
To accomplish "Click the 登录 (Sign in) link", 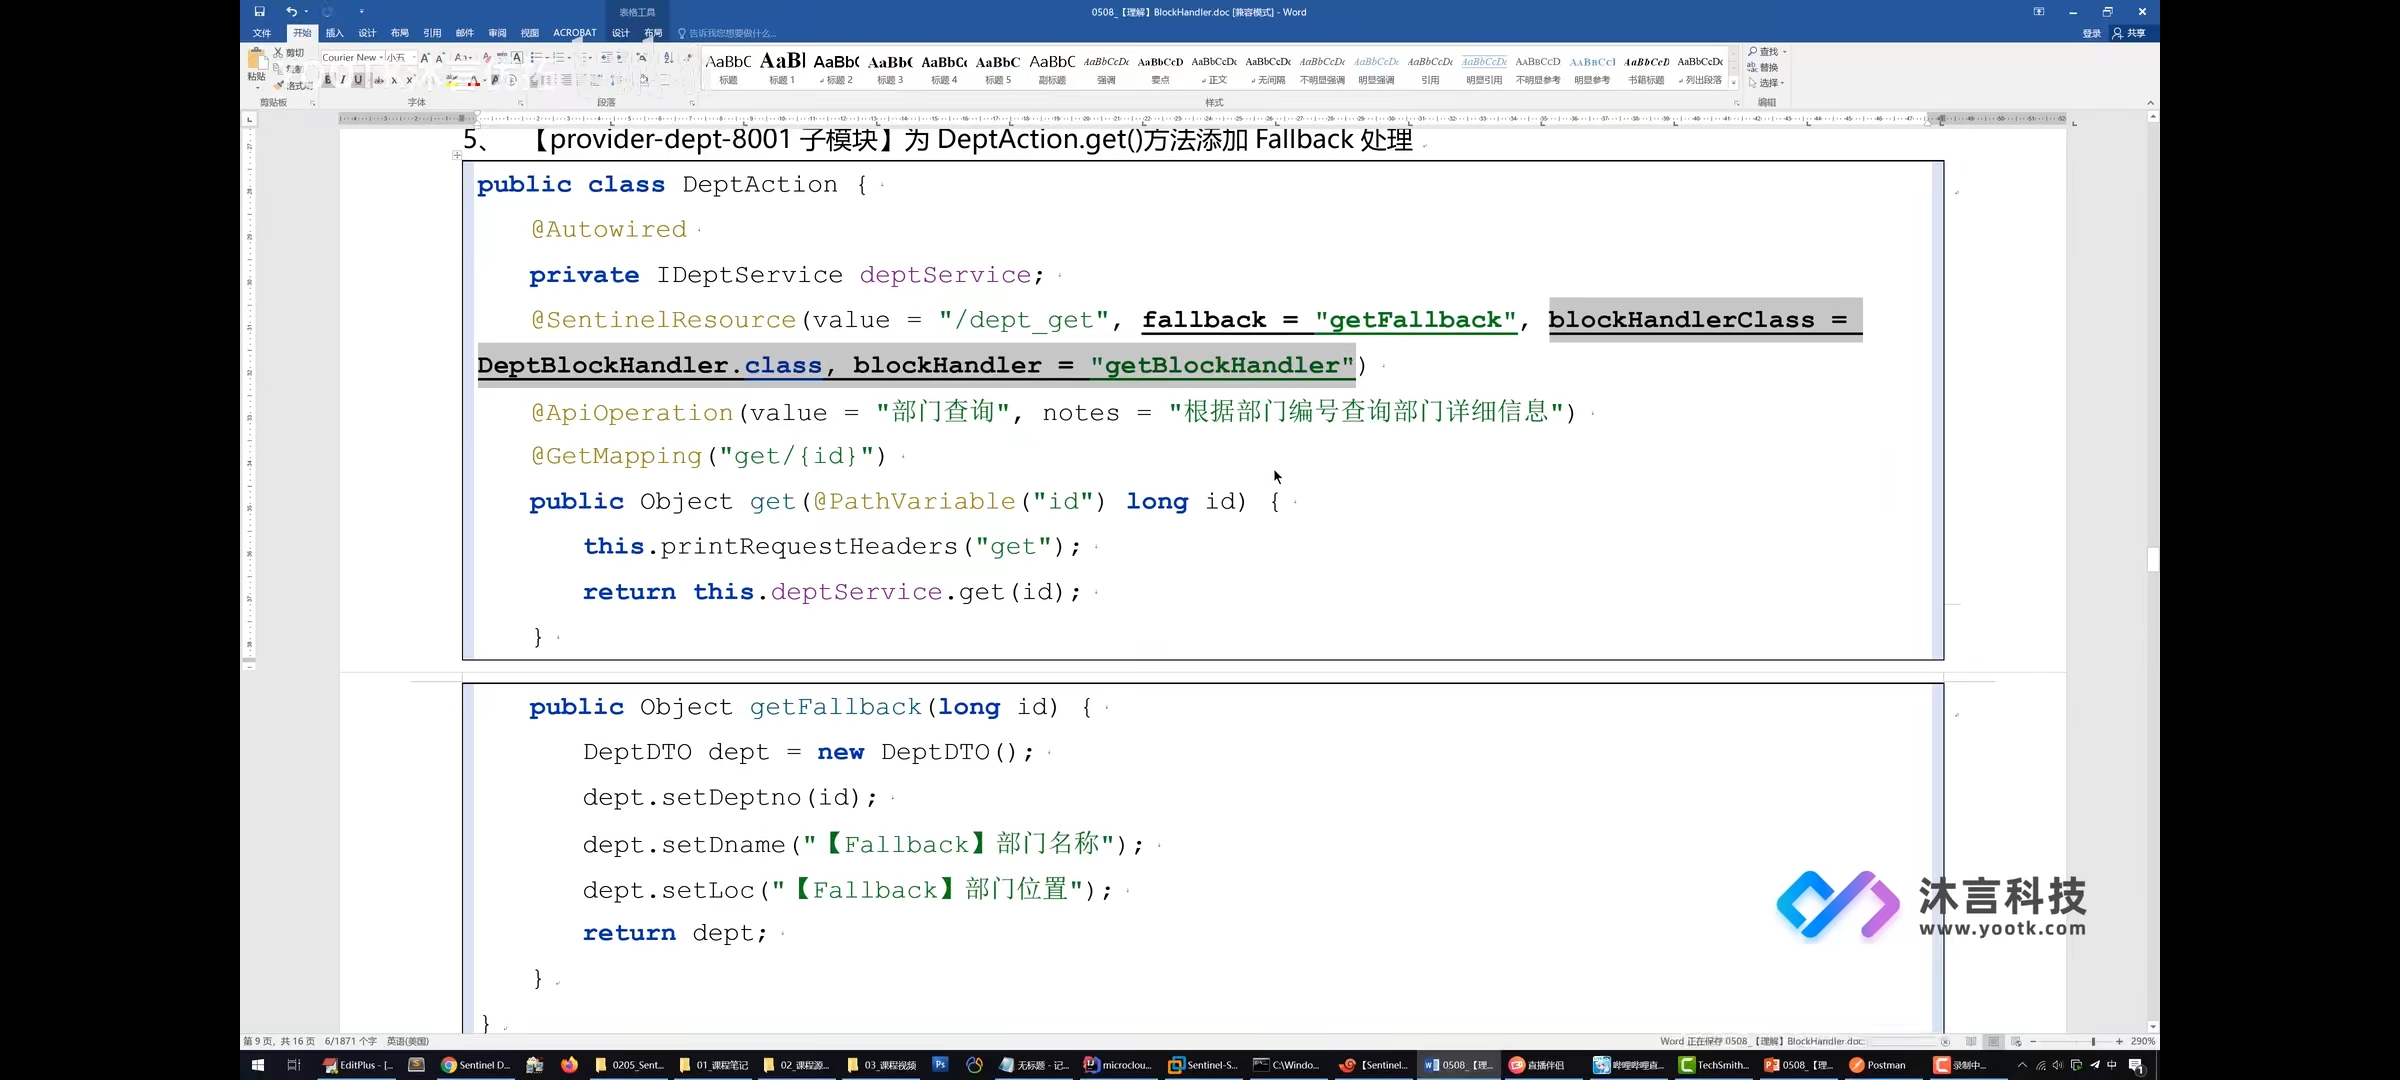I will coord(2091,33).
